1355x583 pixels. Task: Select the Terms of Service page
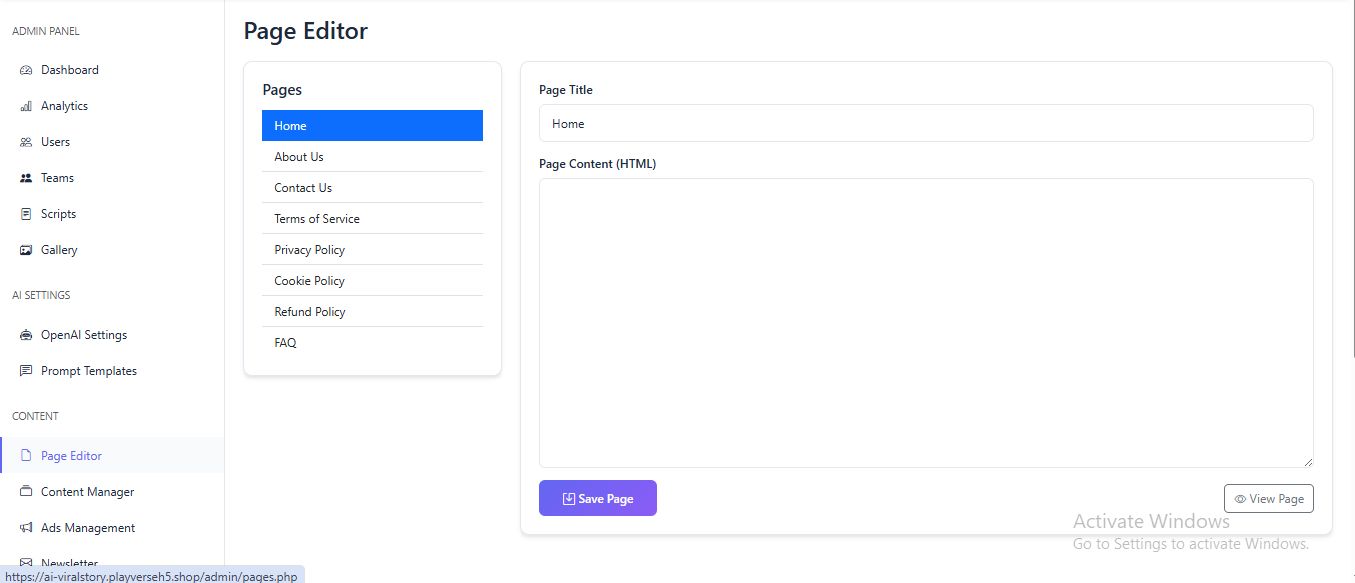[x=317, y=219]
